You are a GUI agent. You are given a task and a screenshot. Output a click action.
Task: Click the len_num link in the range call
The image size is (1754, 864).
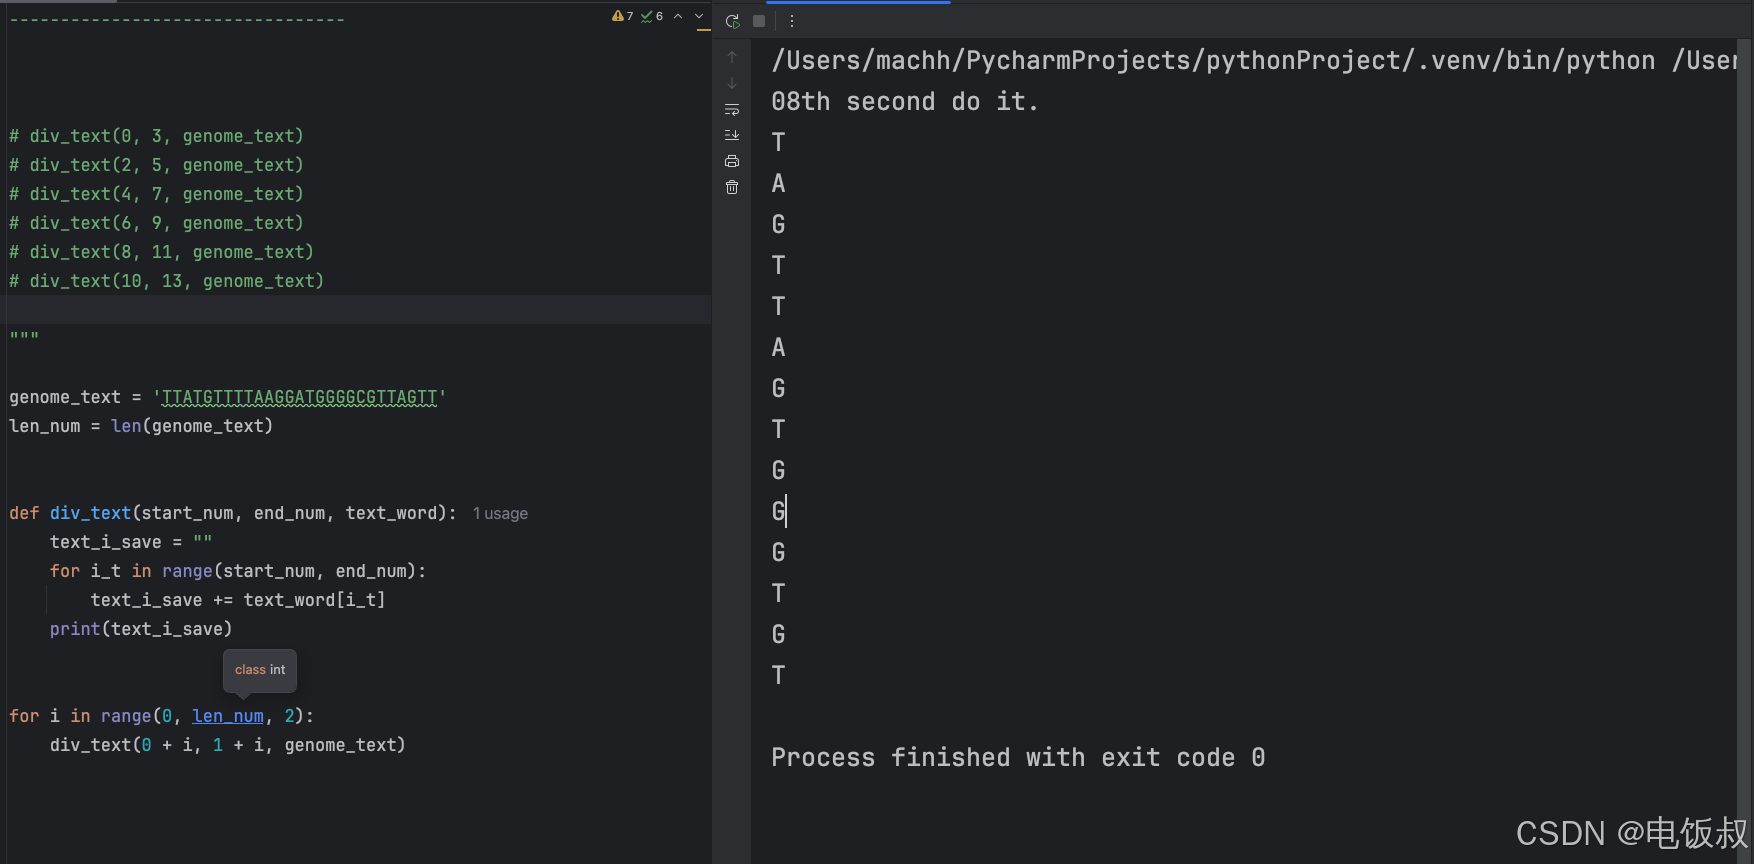point(228,716)
